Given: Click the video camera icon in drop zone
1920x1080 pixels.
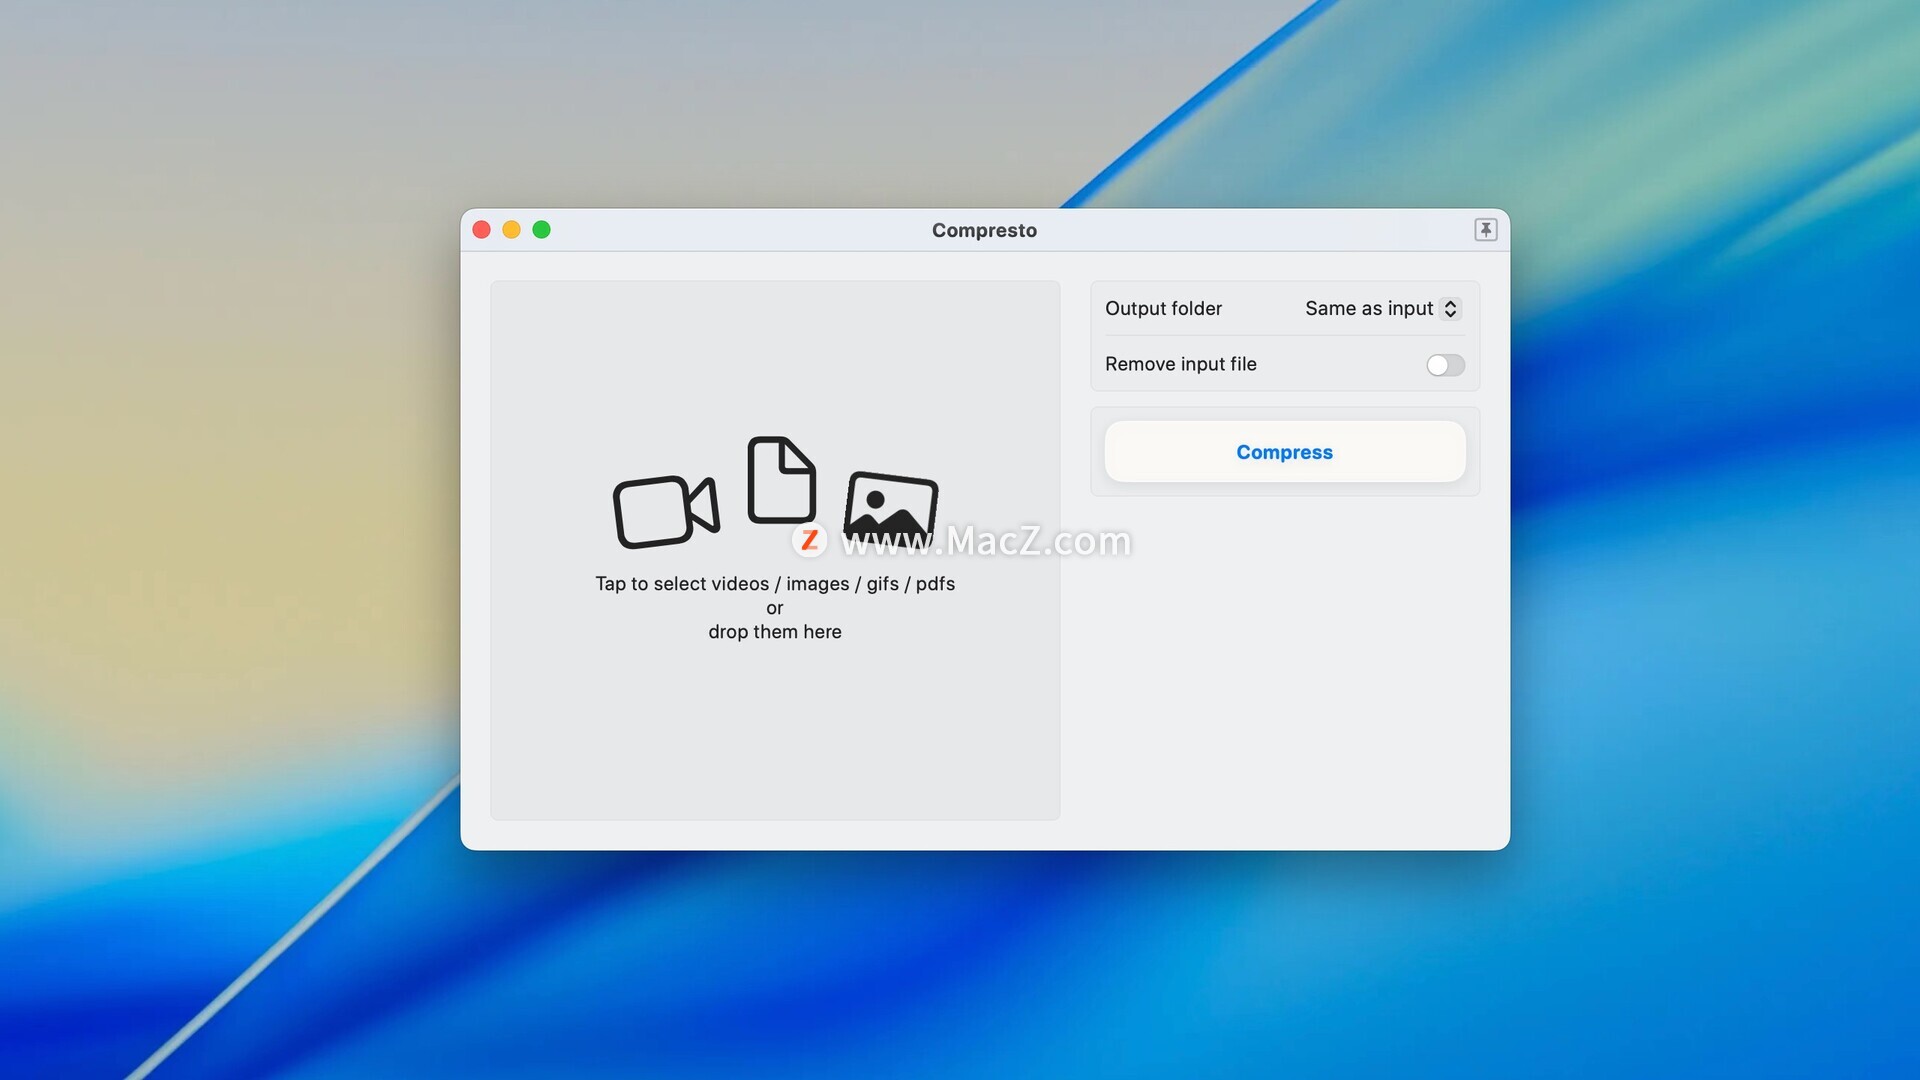Looking at the screenshot, I should (x=665, y=511).
